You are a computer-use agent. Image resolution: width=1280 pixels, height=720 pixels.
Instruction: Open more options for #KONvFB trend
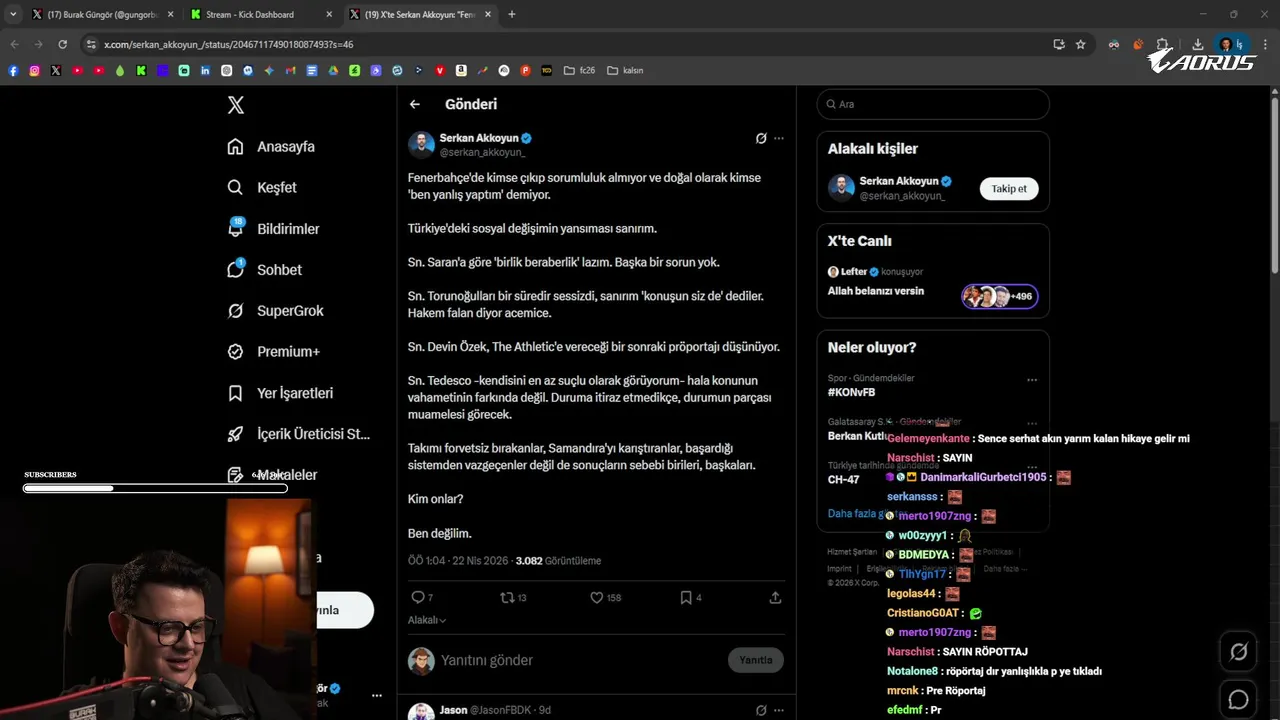coord(1032,380)
